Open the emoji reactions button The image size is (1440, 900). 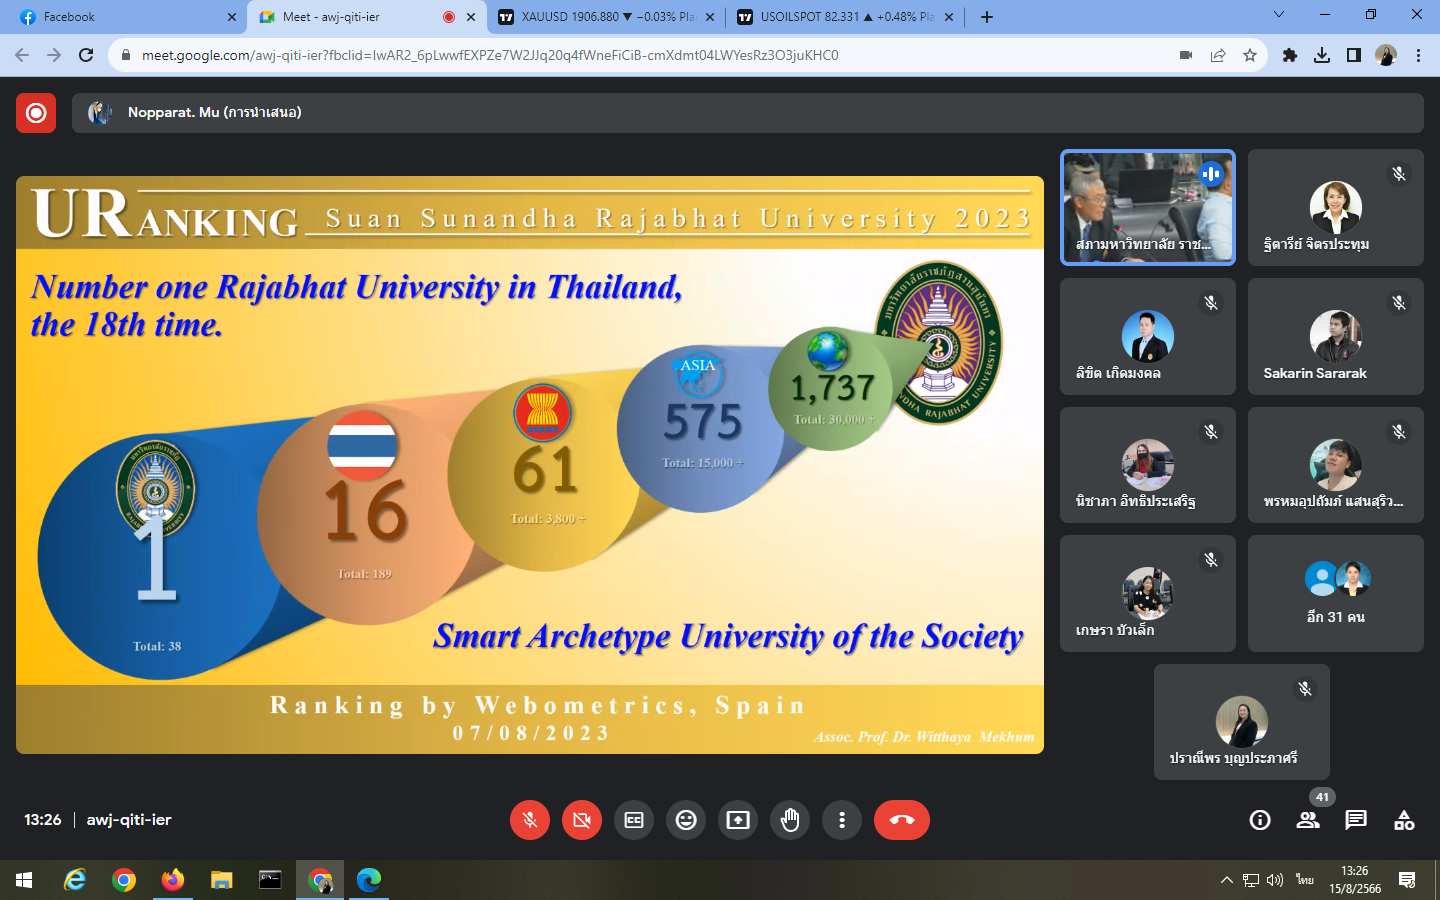click(x=686, y=820)
